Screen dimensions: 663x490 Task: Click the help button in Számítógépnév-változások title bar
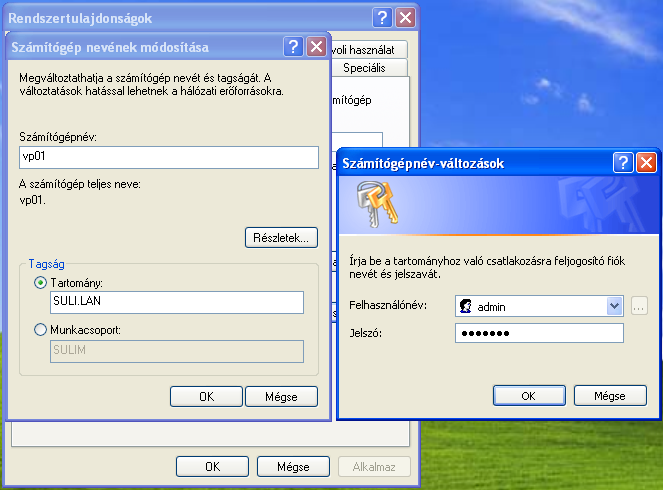(x=623, y=162)
